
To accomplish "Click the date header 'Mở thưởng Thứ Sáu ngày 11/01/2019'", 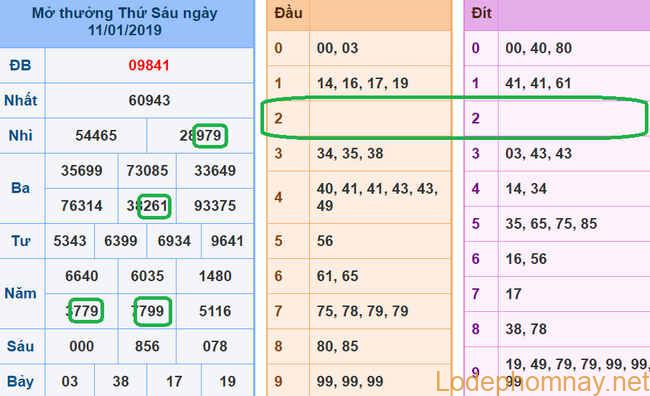I will [125, 22].
